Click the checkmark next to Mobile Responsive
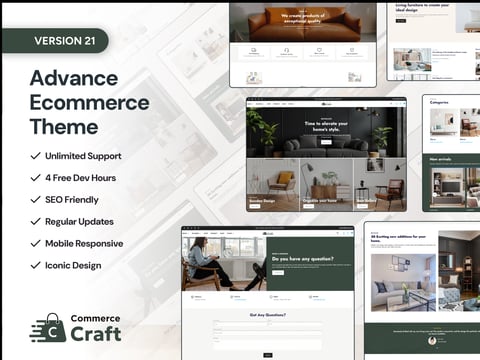 click(x=35, y=243)
